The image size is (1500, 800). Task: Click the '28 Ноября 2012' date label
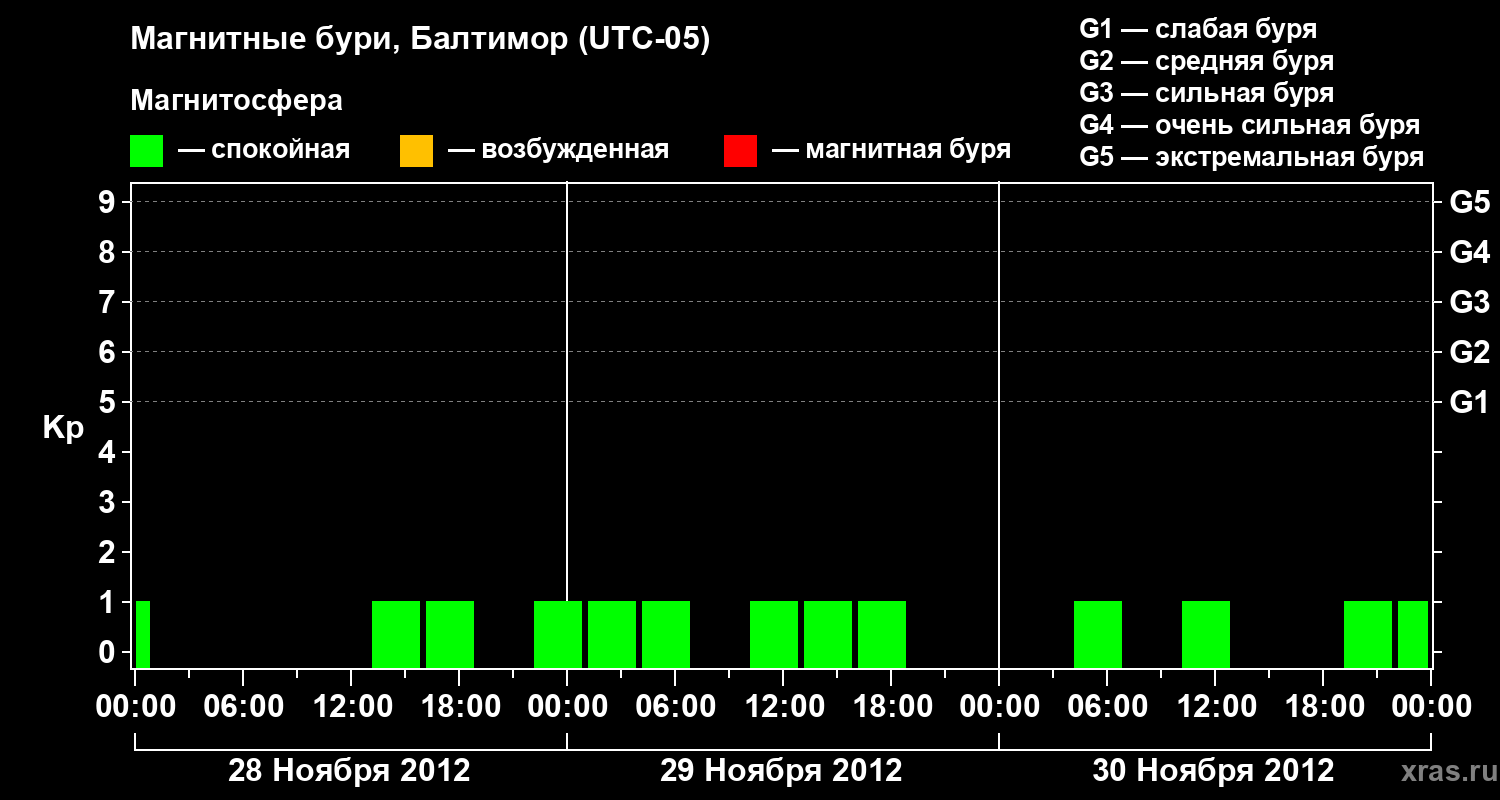(x=350, y=771)
